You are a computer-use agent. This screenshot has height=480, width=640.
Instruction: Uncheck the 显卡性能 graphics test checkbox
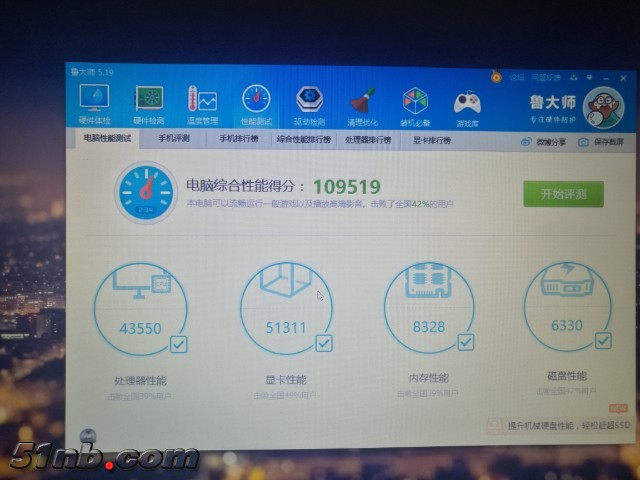(323, 343)
